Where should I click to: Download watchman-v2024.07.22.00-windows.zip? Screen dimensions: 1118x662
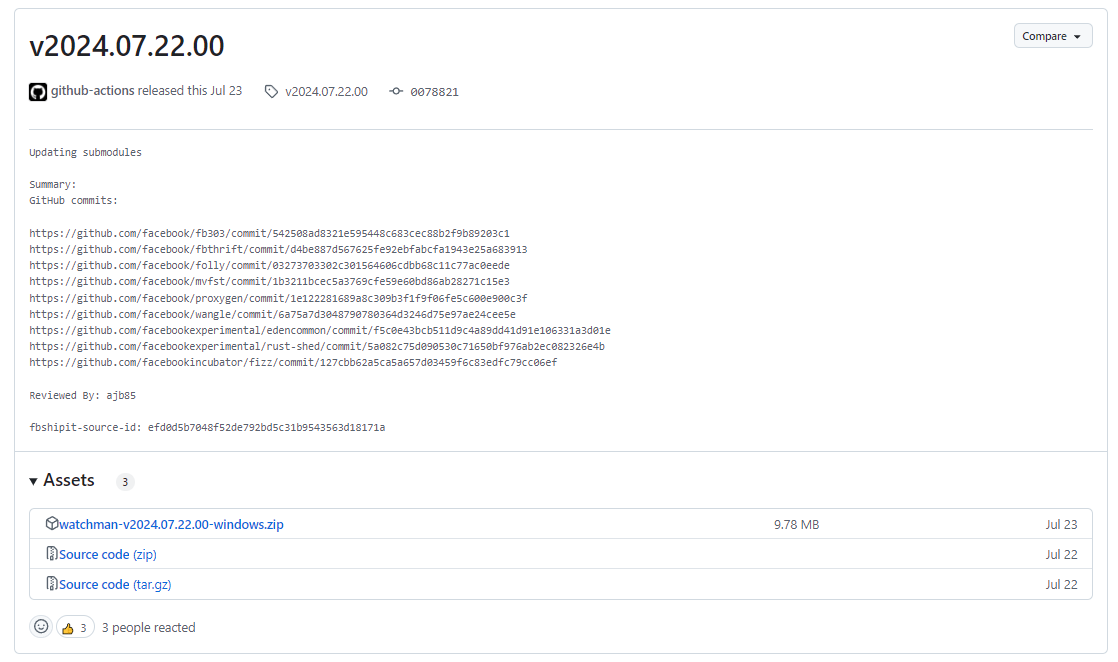coord(171,524)
